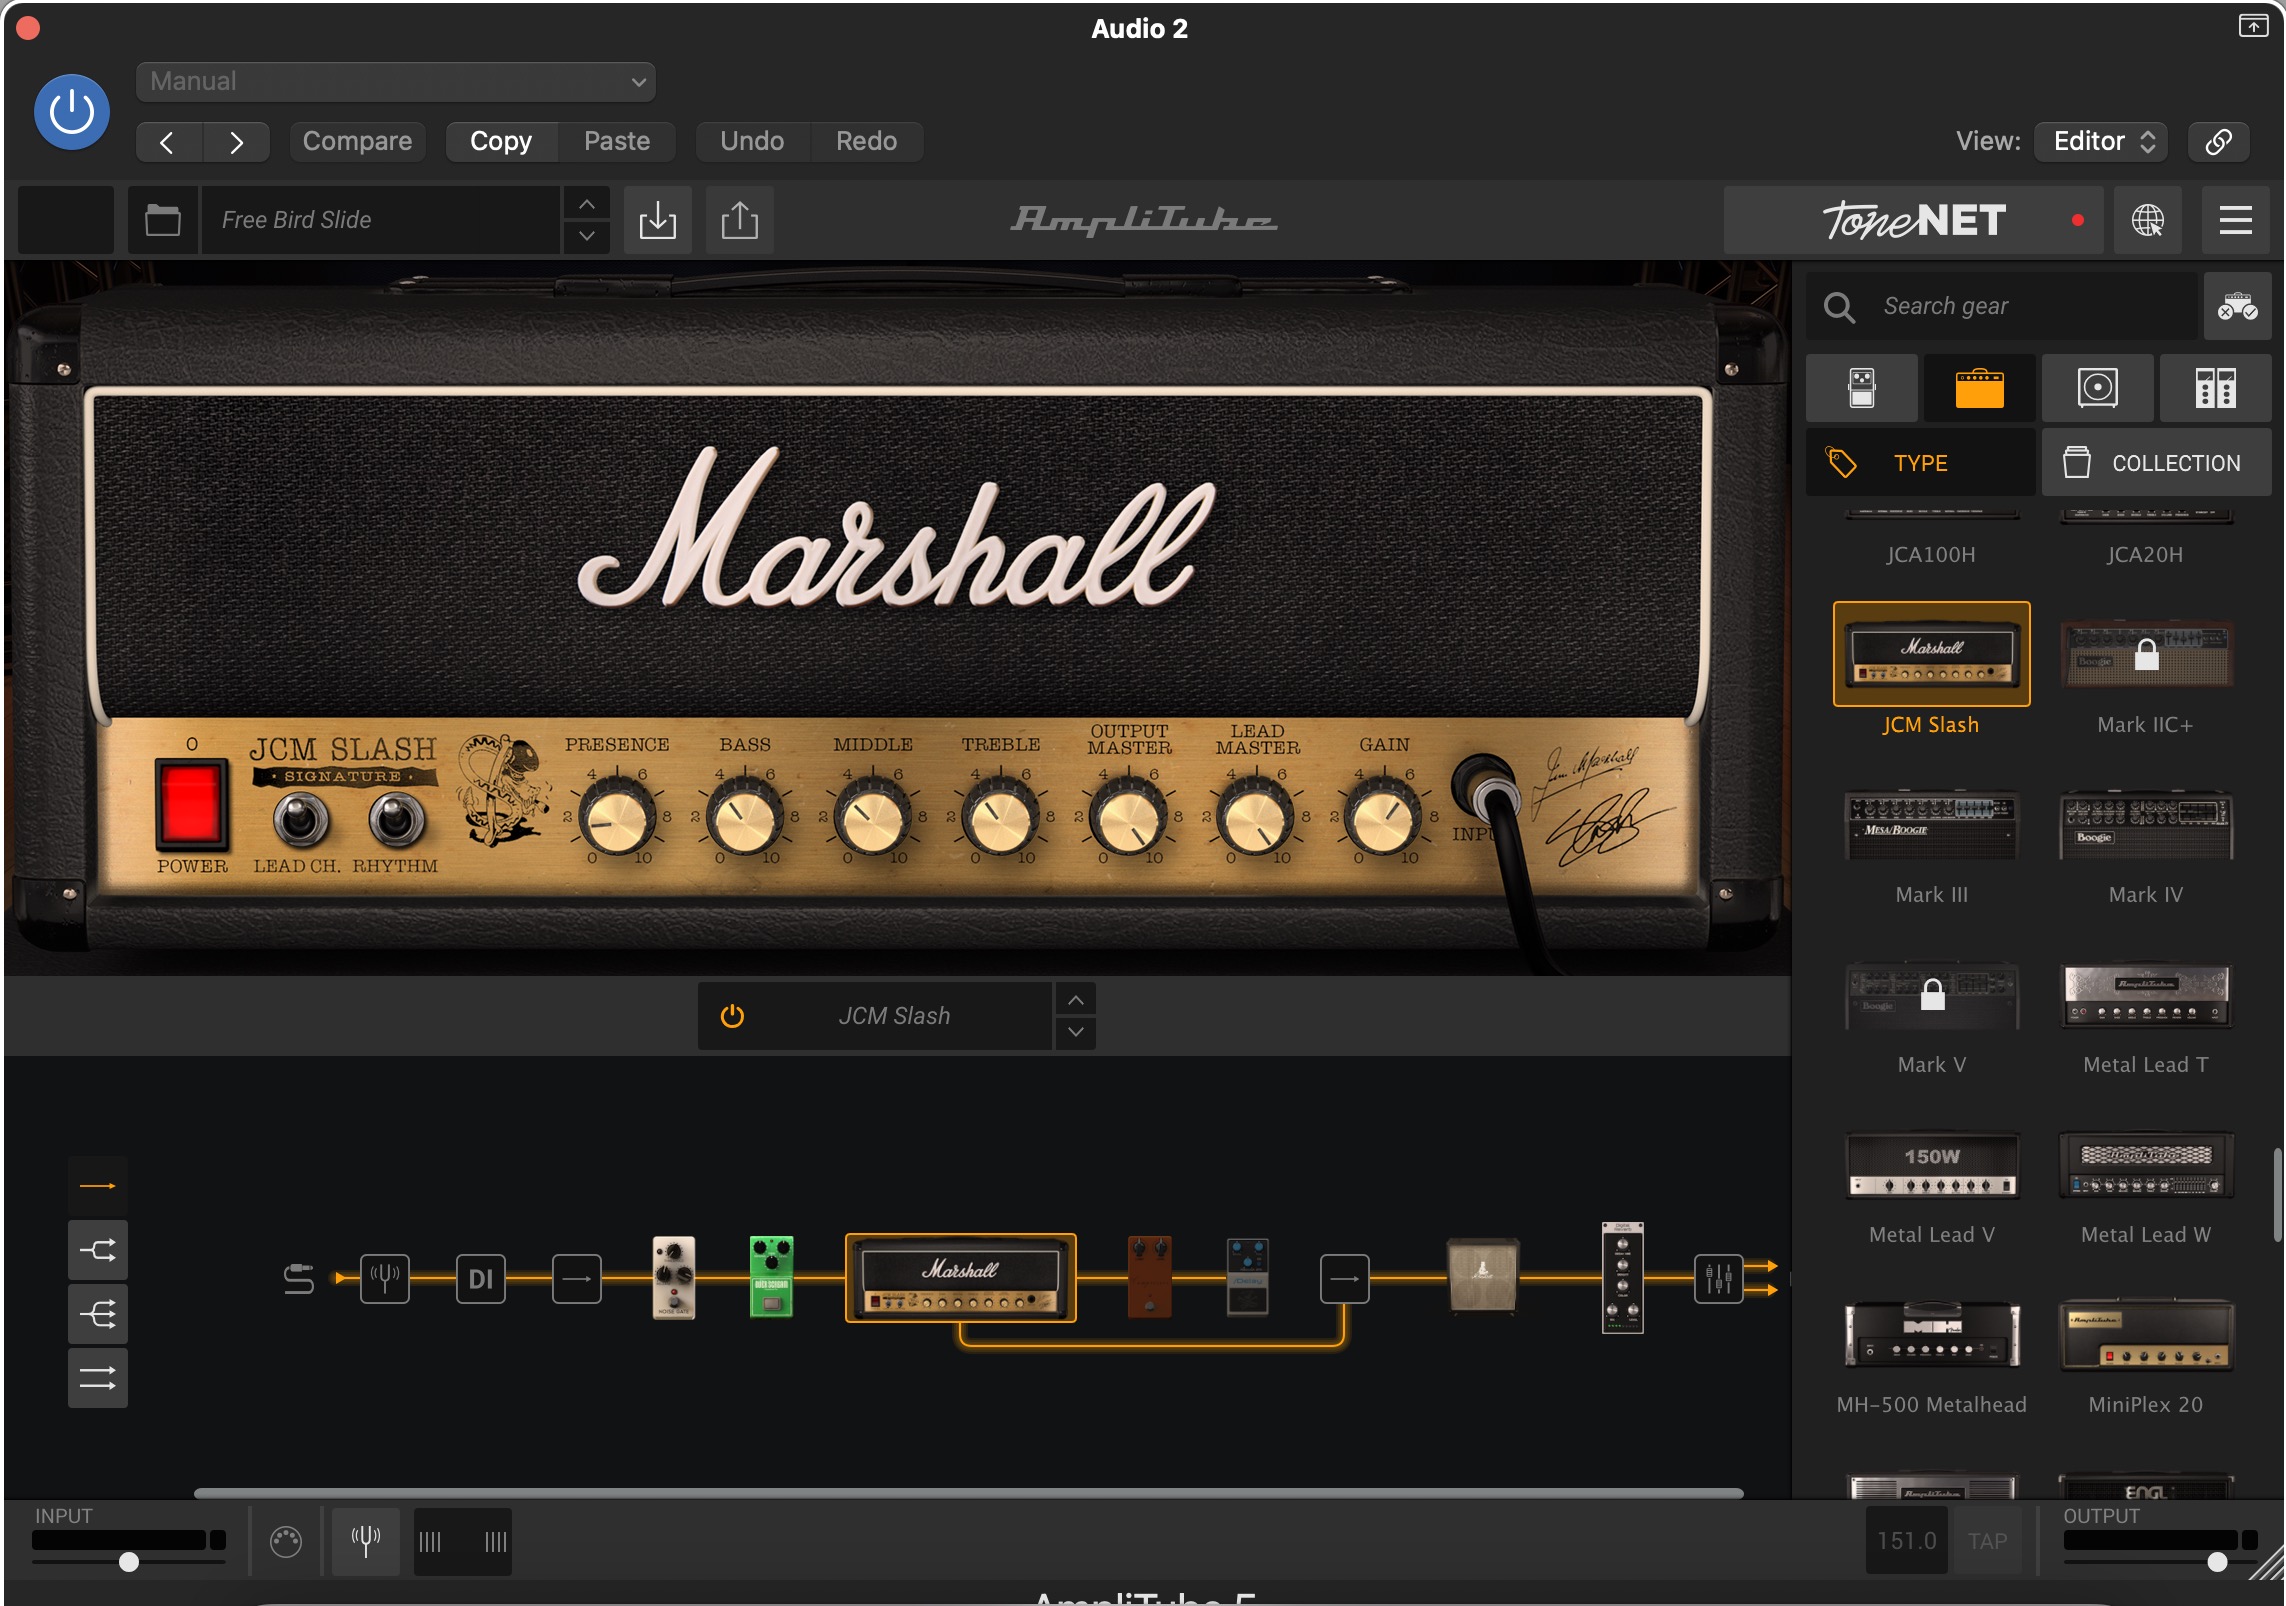Toggle JCM Slash module power icon
The width and height of the screenshot is (2286, 1606).
tap(732, 1016)
